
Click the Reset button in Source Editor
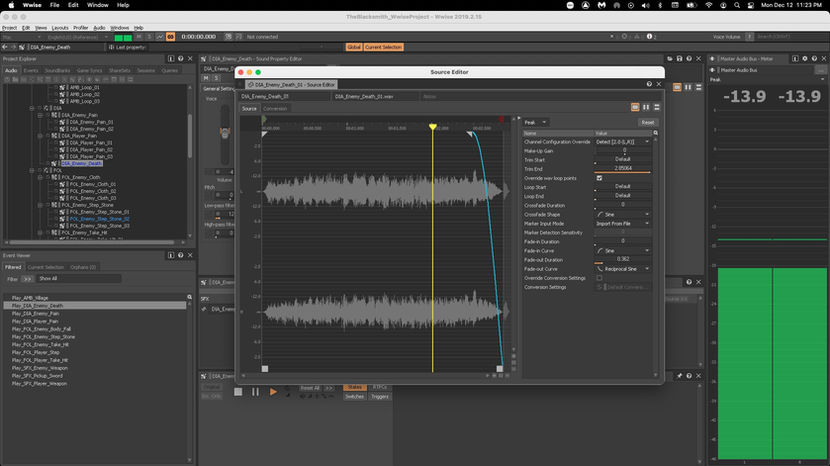coord(647,122)
